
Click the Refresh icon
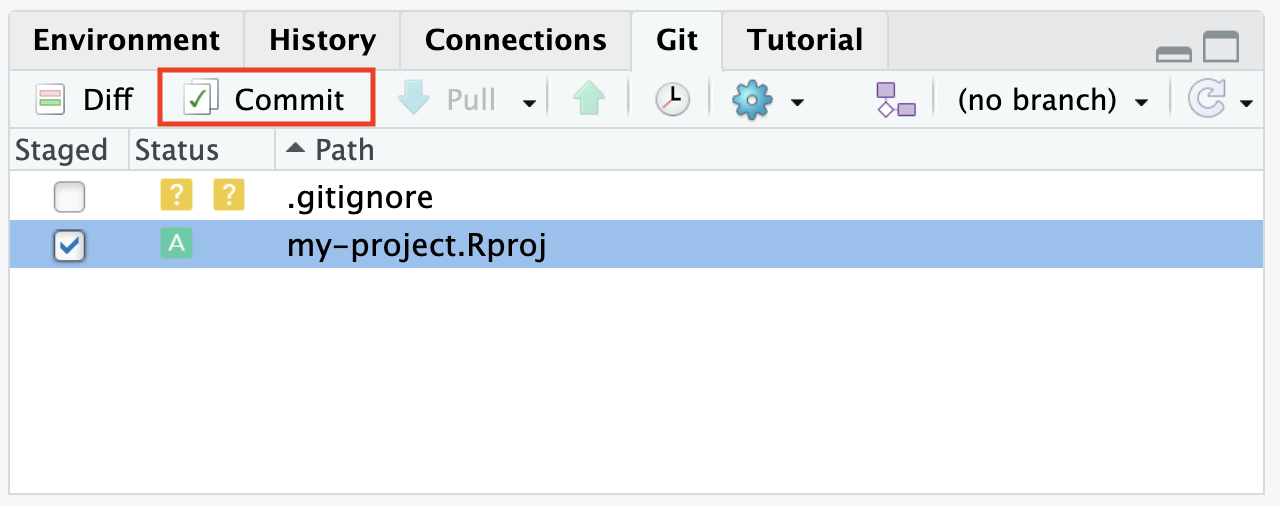(x=1203, y=99)
